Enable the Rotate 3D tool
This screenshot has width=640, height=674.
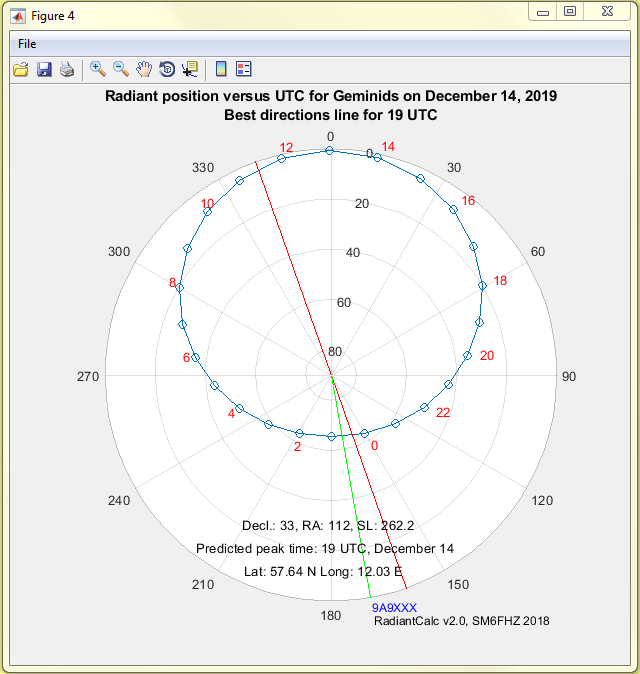[167, 69]
